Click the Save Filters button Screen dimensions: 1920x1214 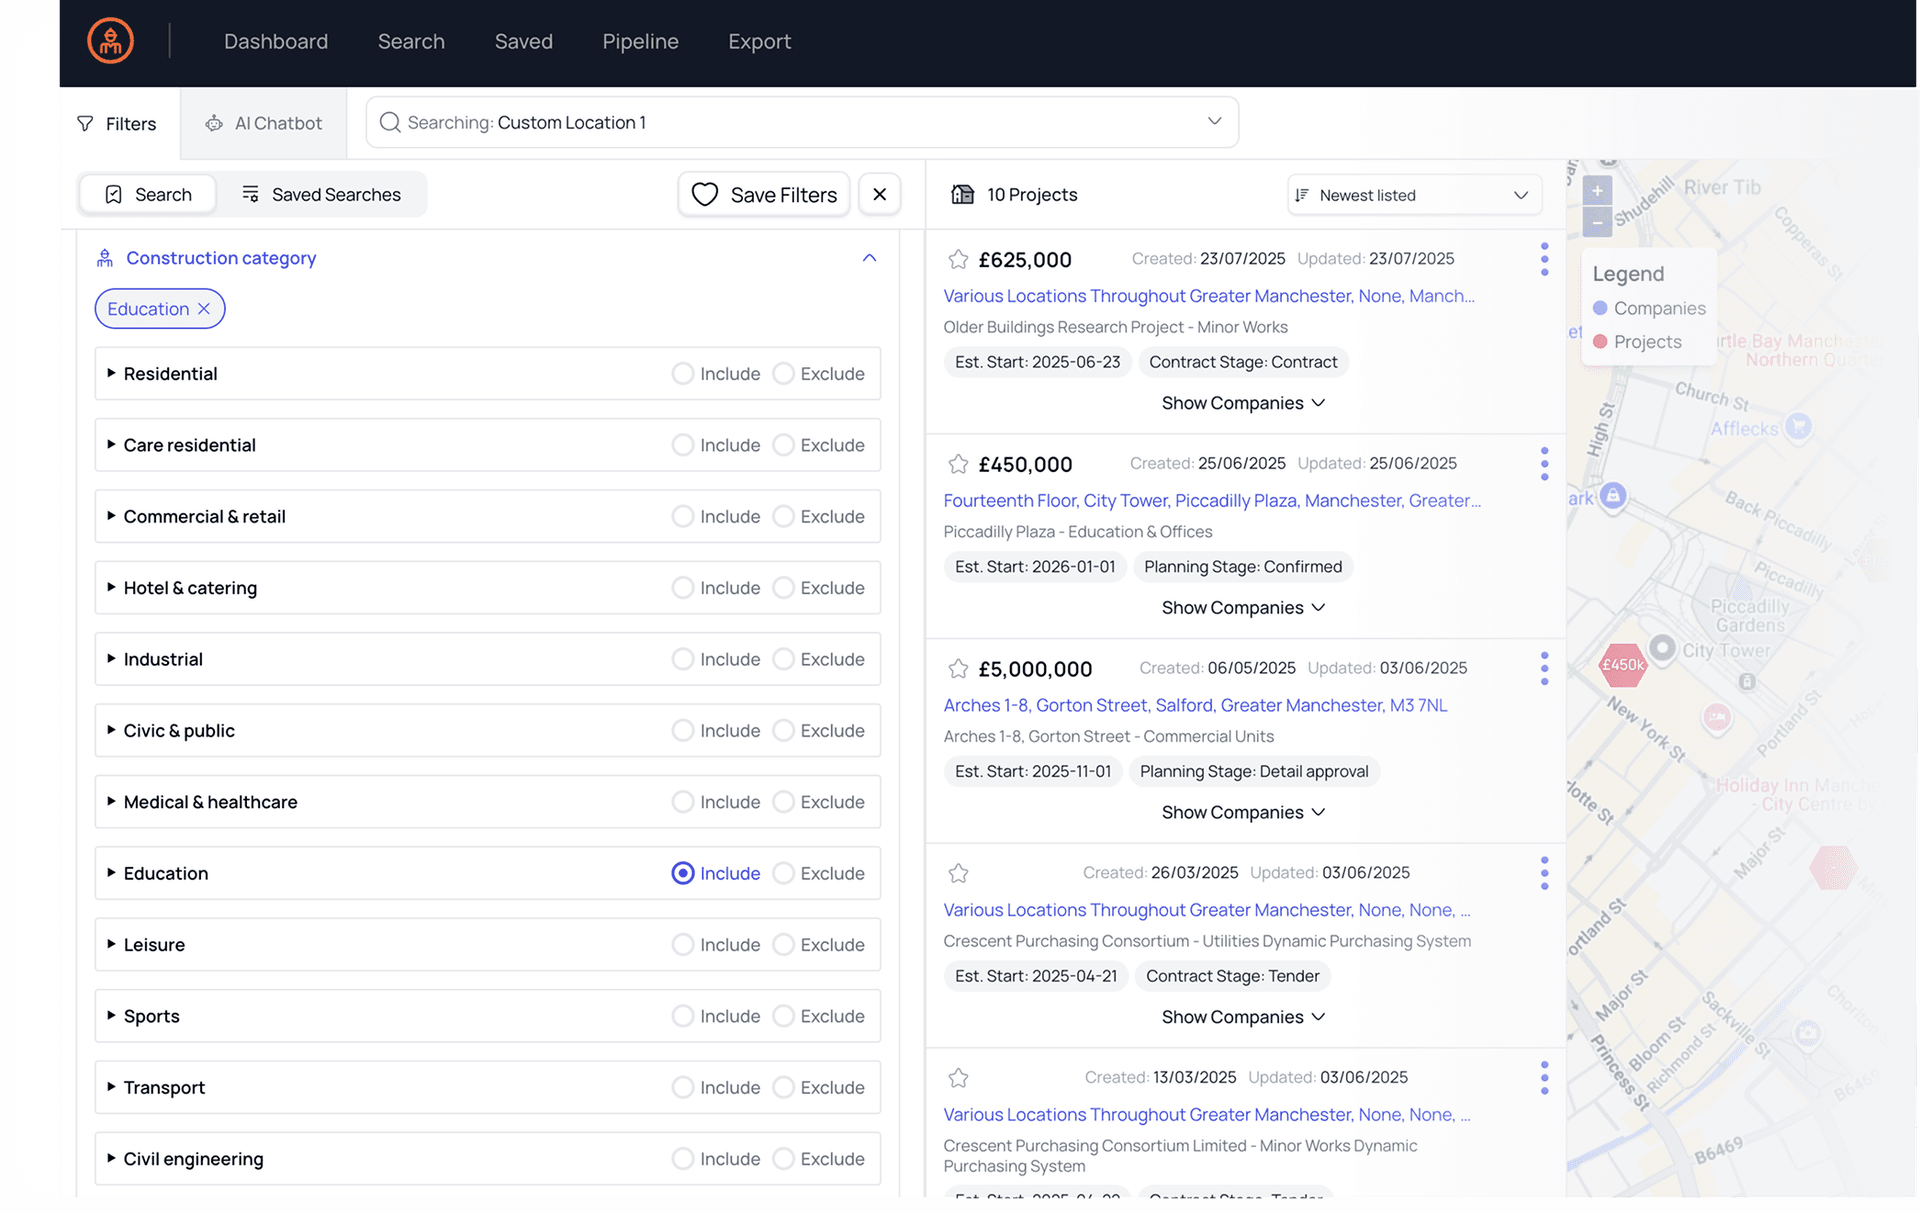pyautogui.click(x=764, y=194)
